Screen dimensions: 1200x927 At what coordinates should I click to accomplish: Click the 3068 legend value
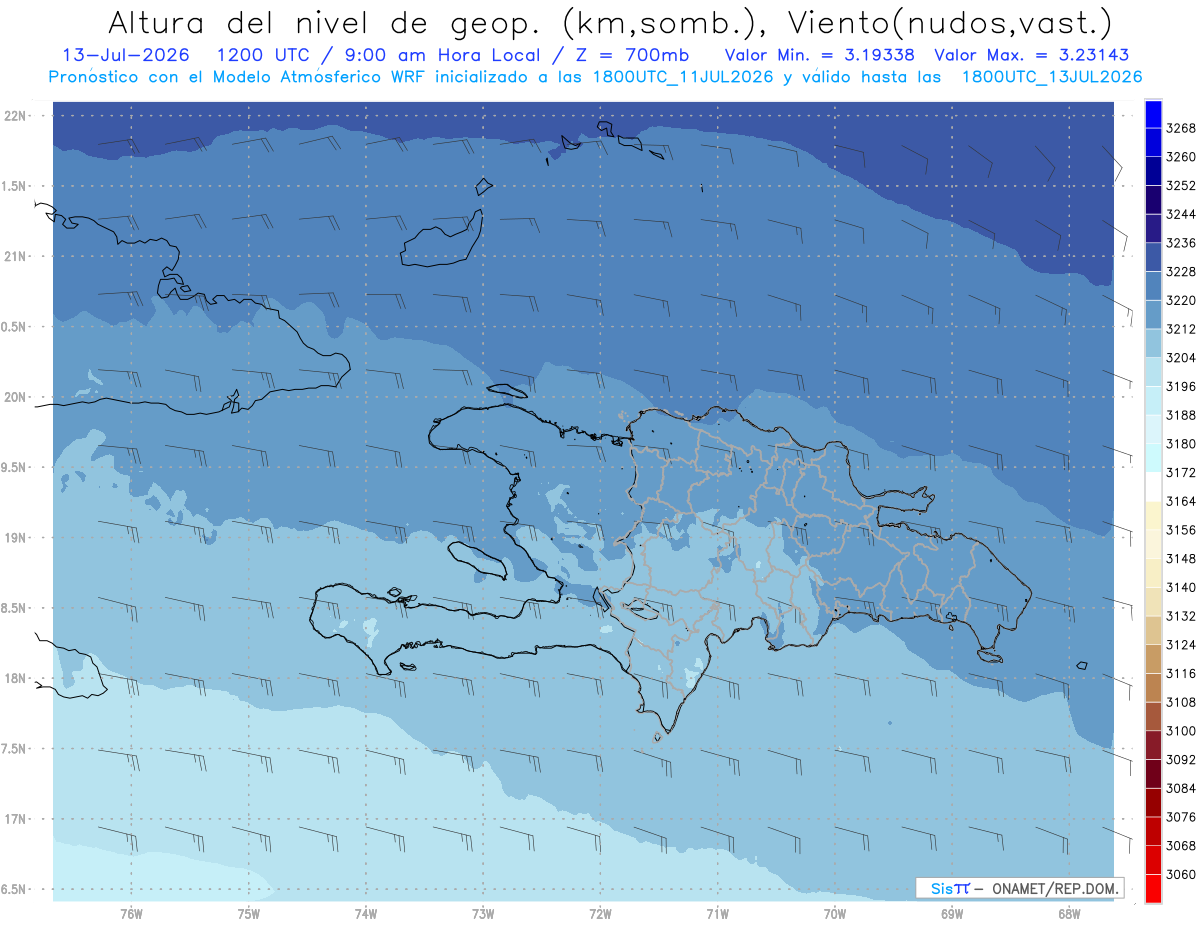pyautogui.click(x=1181, y=845)
